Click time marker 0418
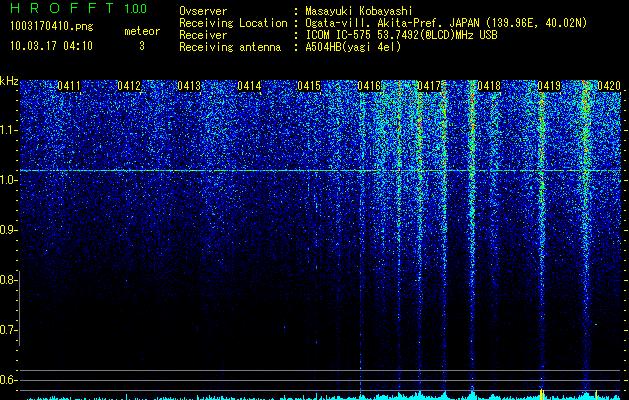 (x=489, y=86)
